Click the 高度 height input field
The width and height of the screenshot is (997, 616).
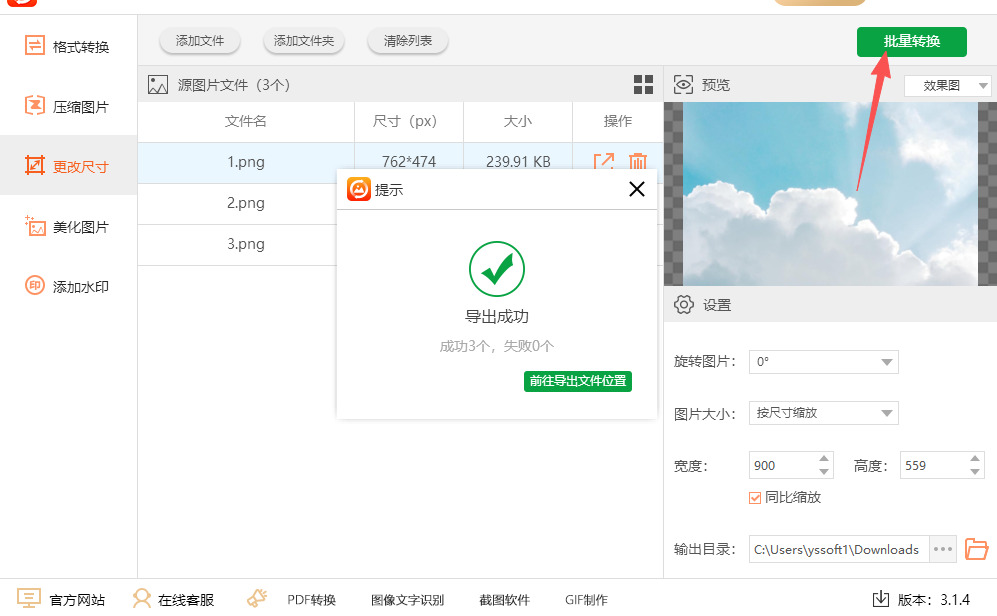[x=928, y=465]
